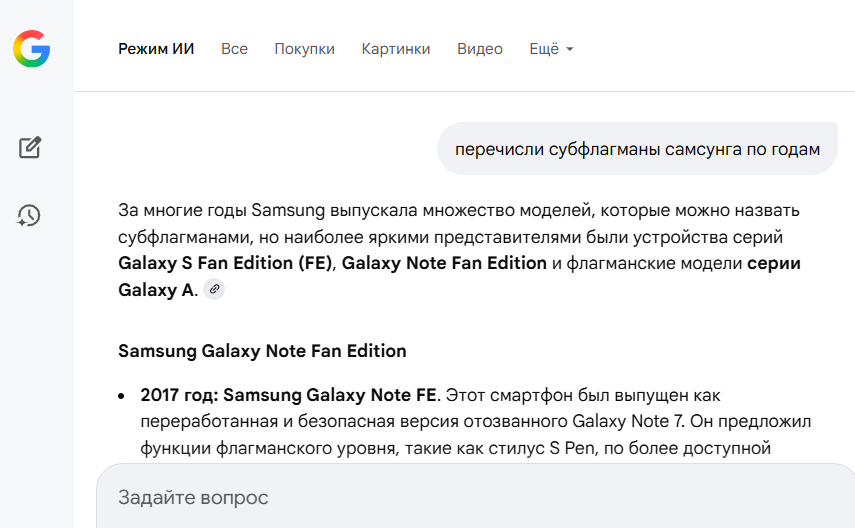Switch to the Видео tab
This screenshot has height=528, width=855.
[480, 49]
